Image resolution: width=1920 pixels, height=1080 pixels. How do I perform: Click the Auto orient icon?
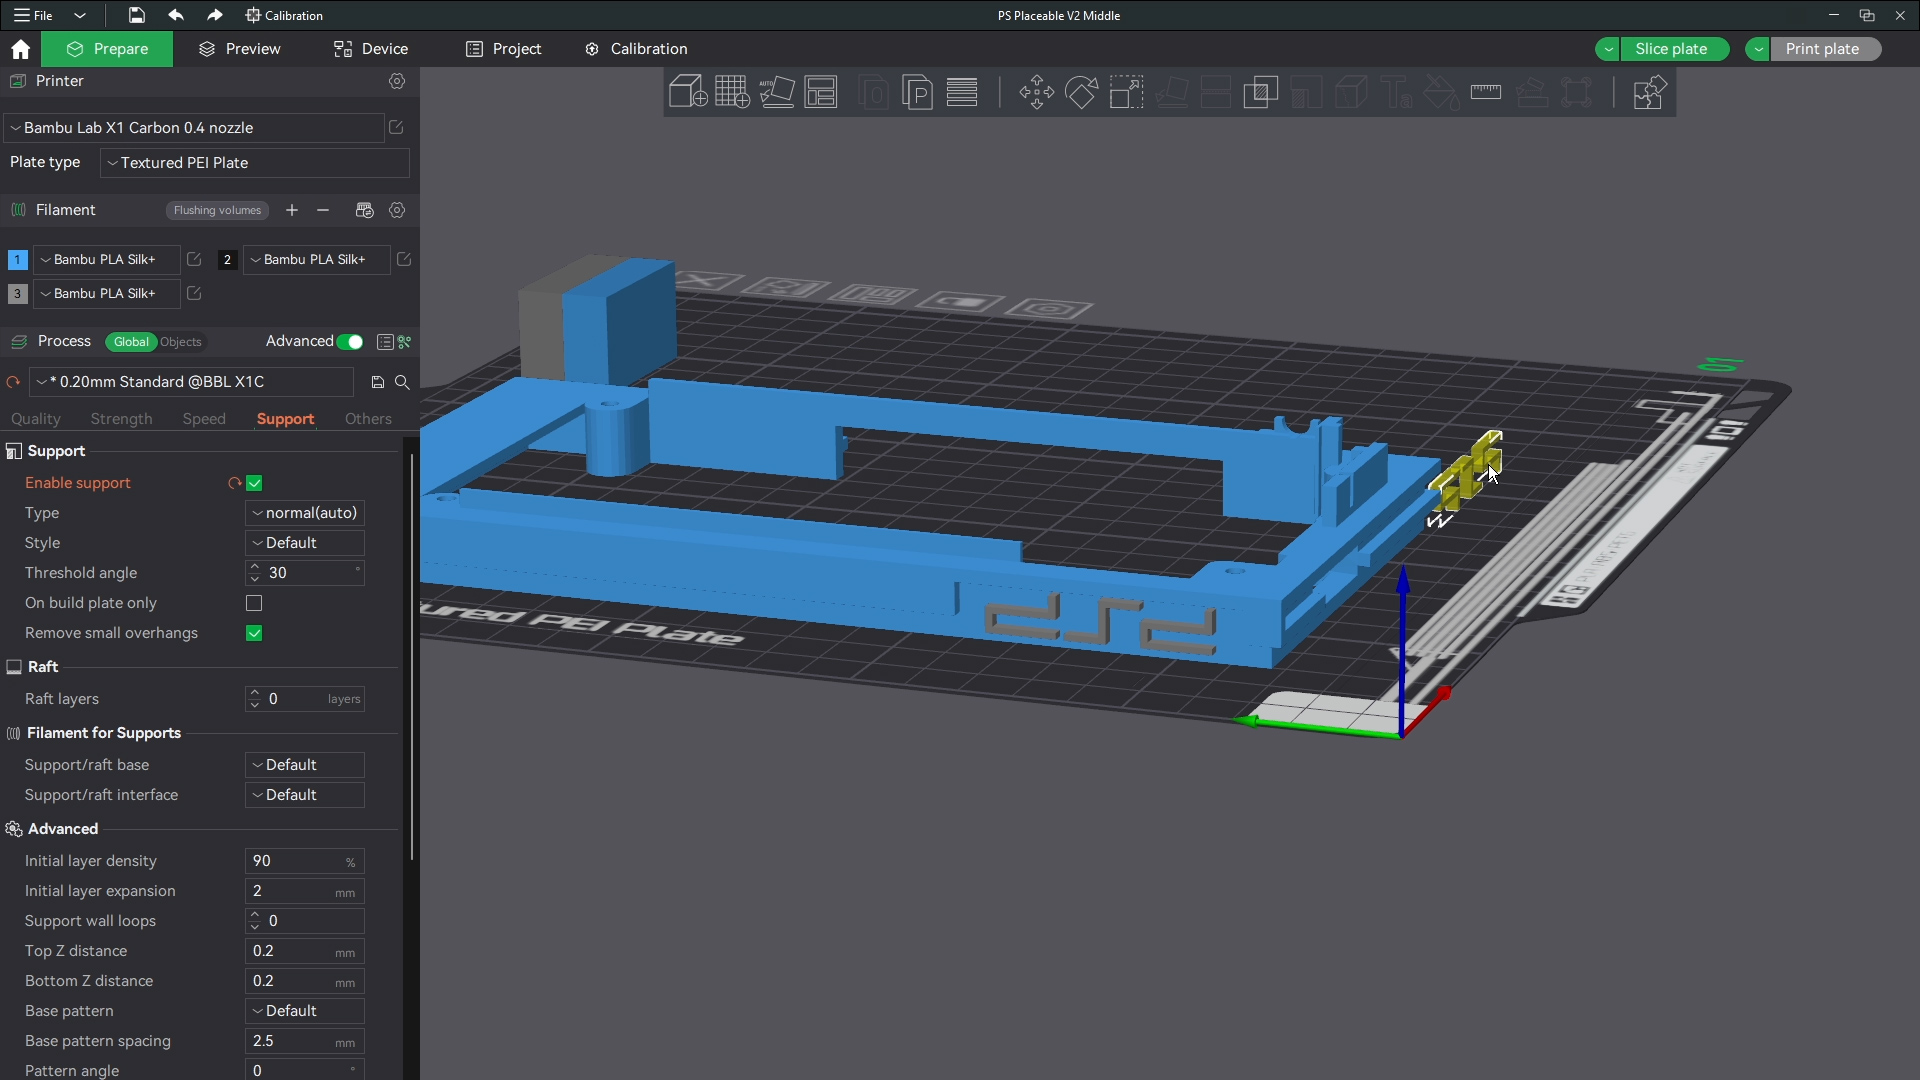tap(777, 92)
